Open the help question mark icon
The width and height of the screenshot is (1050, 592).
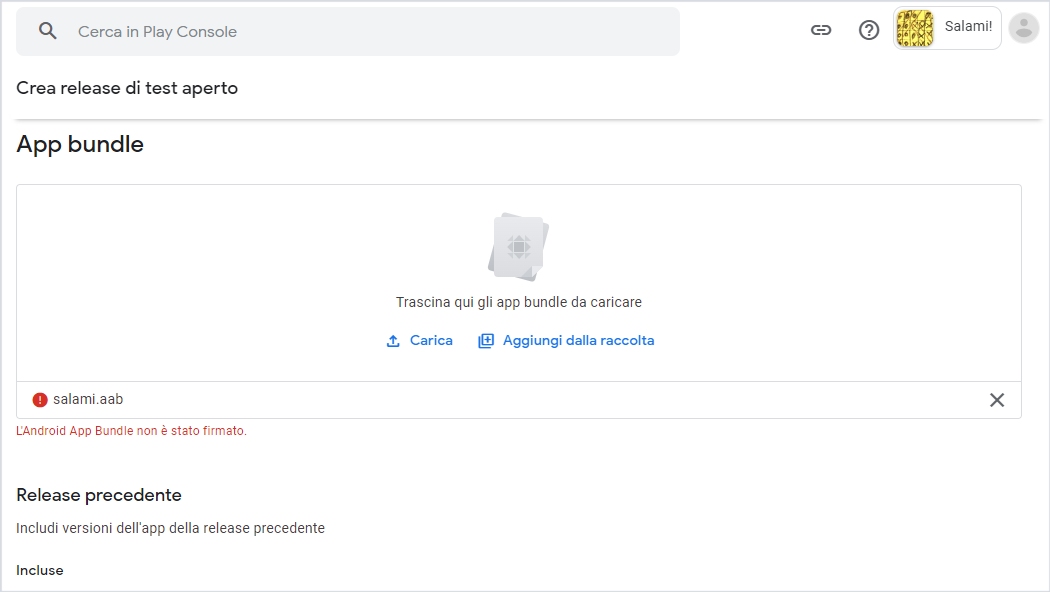click(869, 30)
